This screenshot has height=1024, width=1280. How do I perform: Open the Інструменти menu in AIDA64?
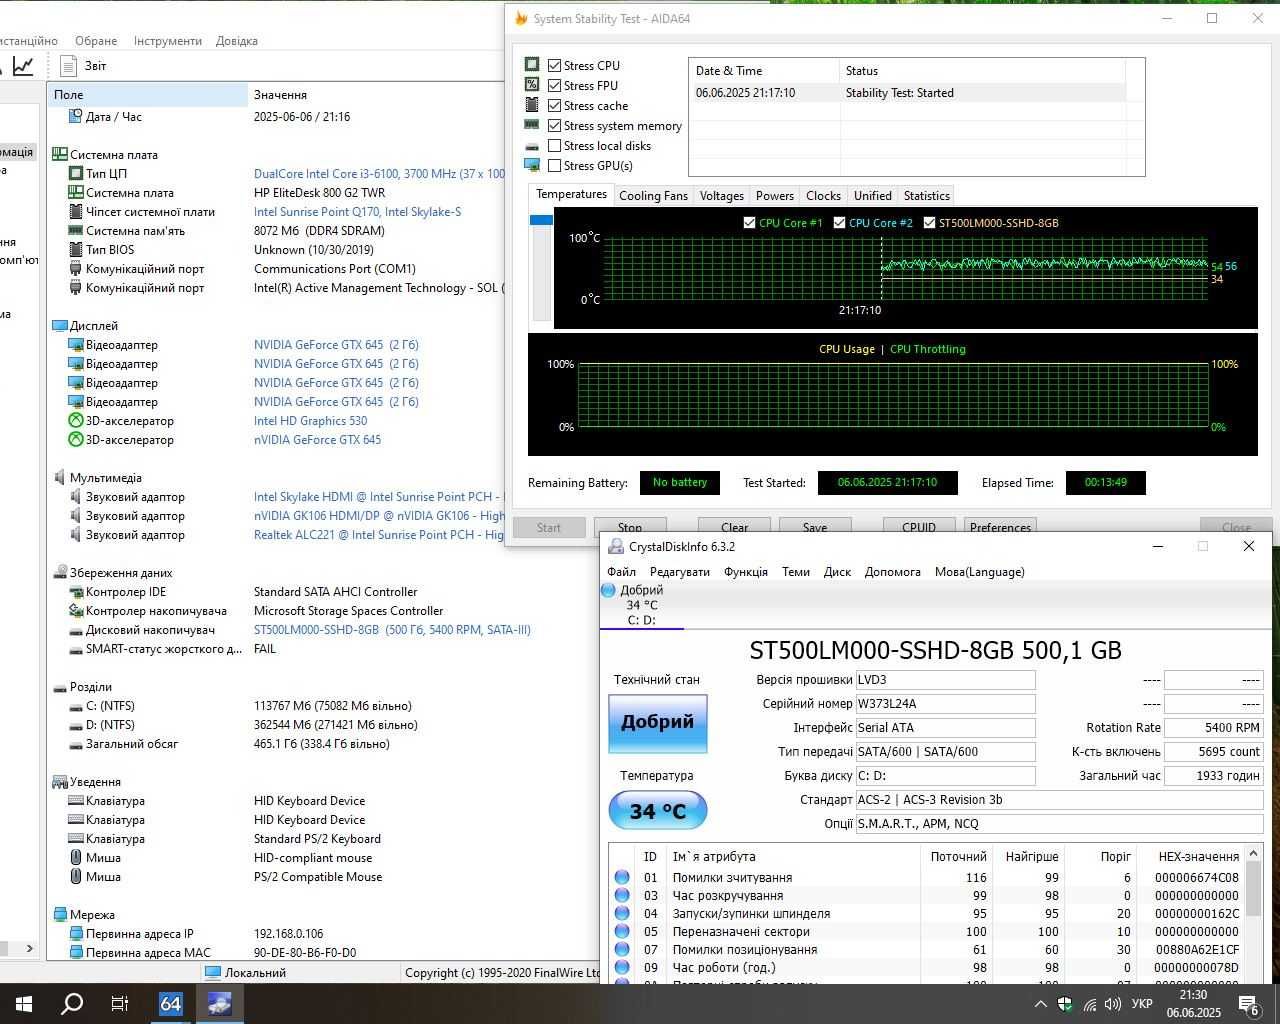point(168,41)
